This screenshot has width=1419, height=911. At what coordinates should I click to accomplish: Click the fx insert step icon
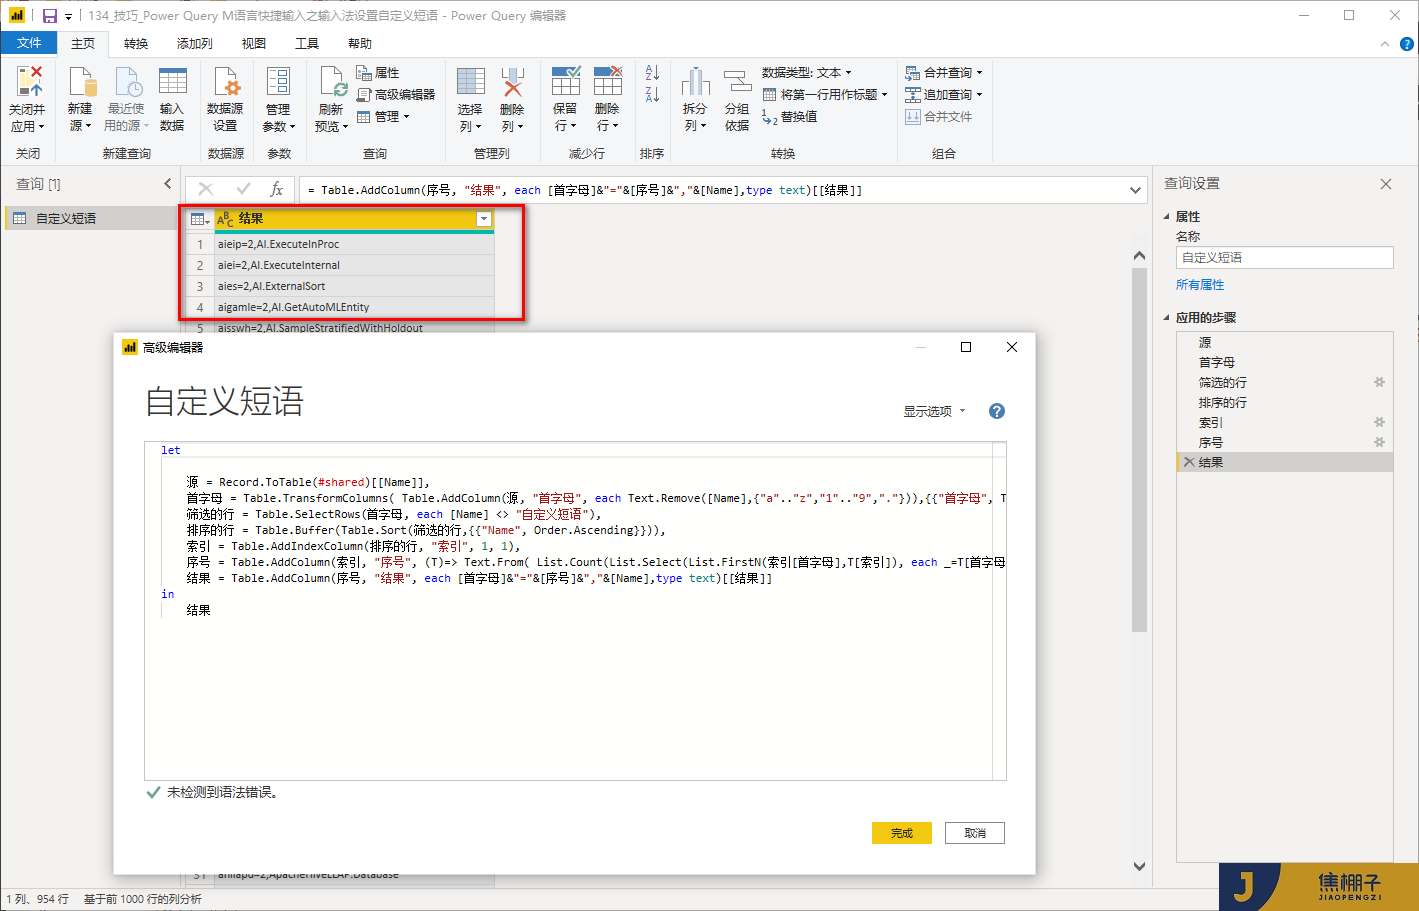point(277,189)
